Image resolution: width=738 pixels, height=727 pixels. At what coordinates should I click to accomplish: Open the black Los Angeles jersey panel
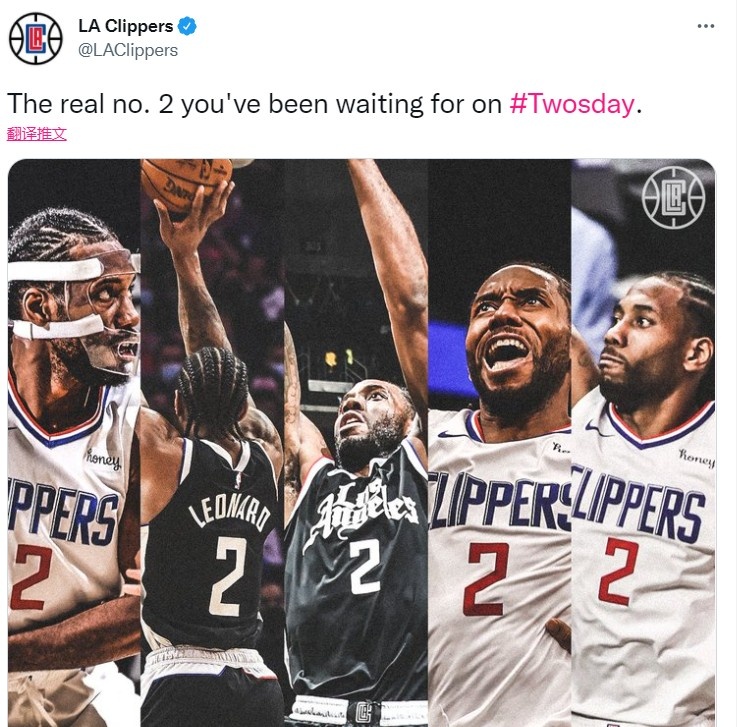click(356, 442)
